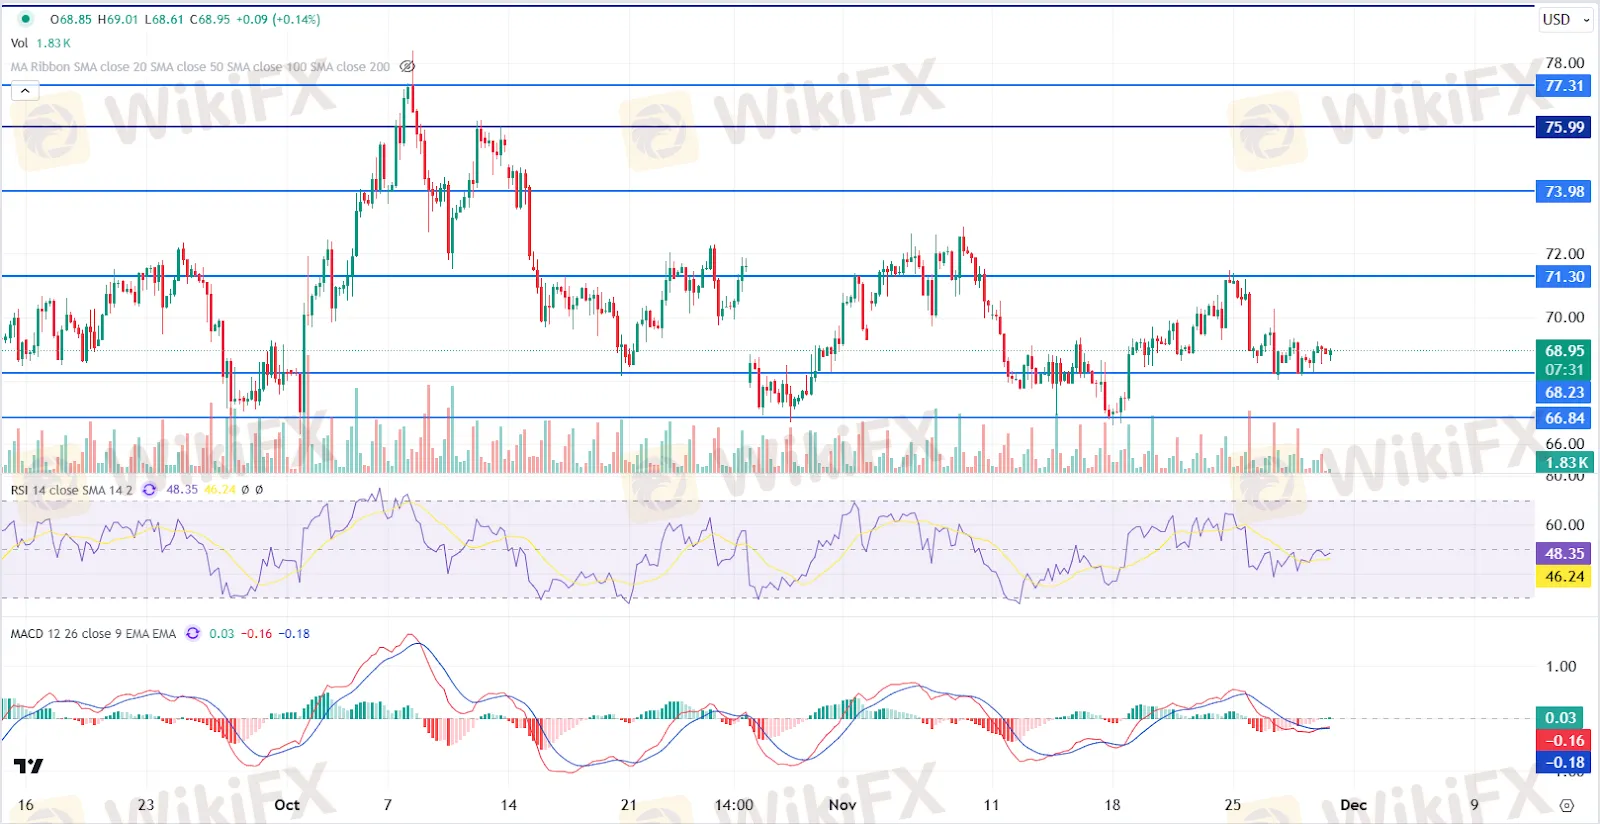The image size is (1600, 824).
Task: Click the 72.00 price scale label
Action: pos(1565,254)
